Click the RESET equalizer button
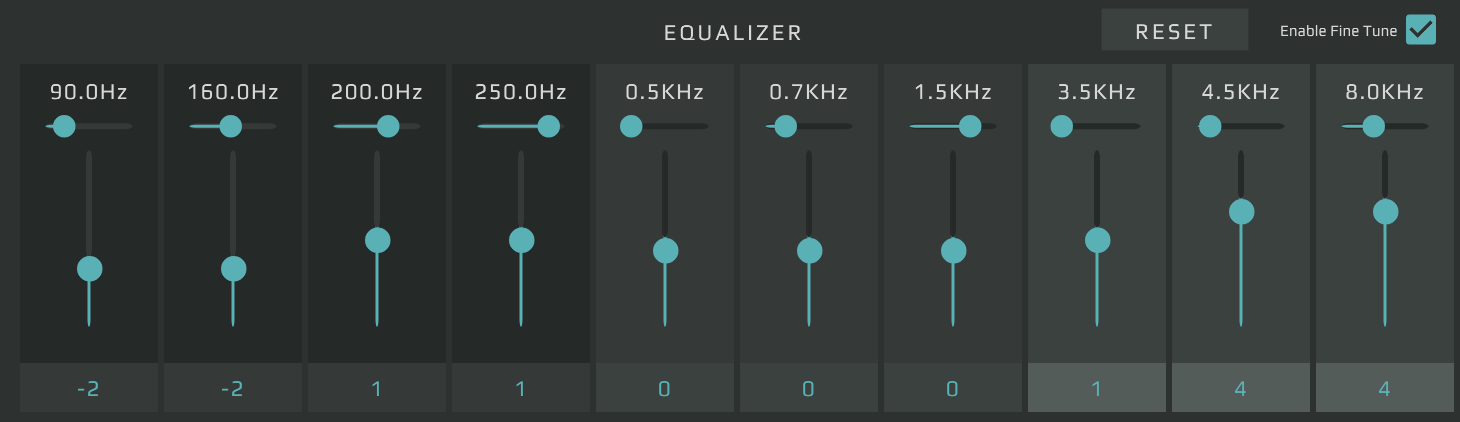Image resolution: width=1460 pixels, height=422 pixels. 1174,31
